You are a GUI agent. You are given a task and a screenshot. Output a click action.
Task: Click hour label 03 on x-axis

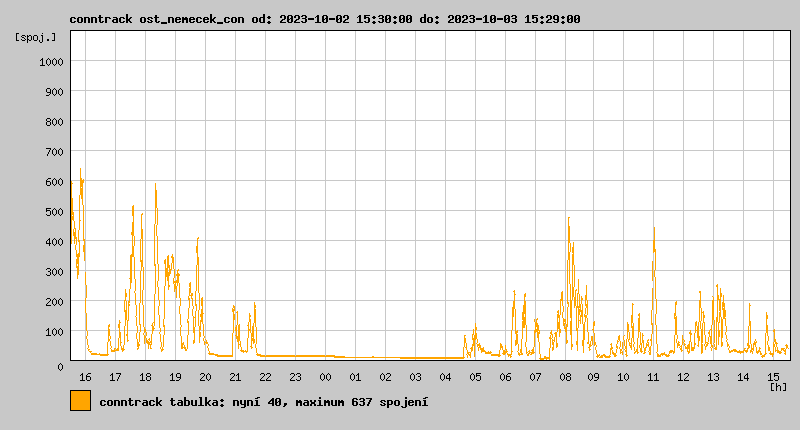(x=415, y=377)
